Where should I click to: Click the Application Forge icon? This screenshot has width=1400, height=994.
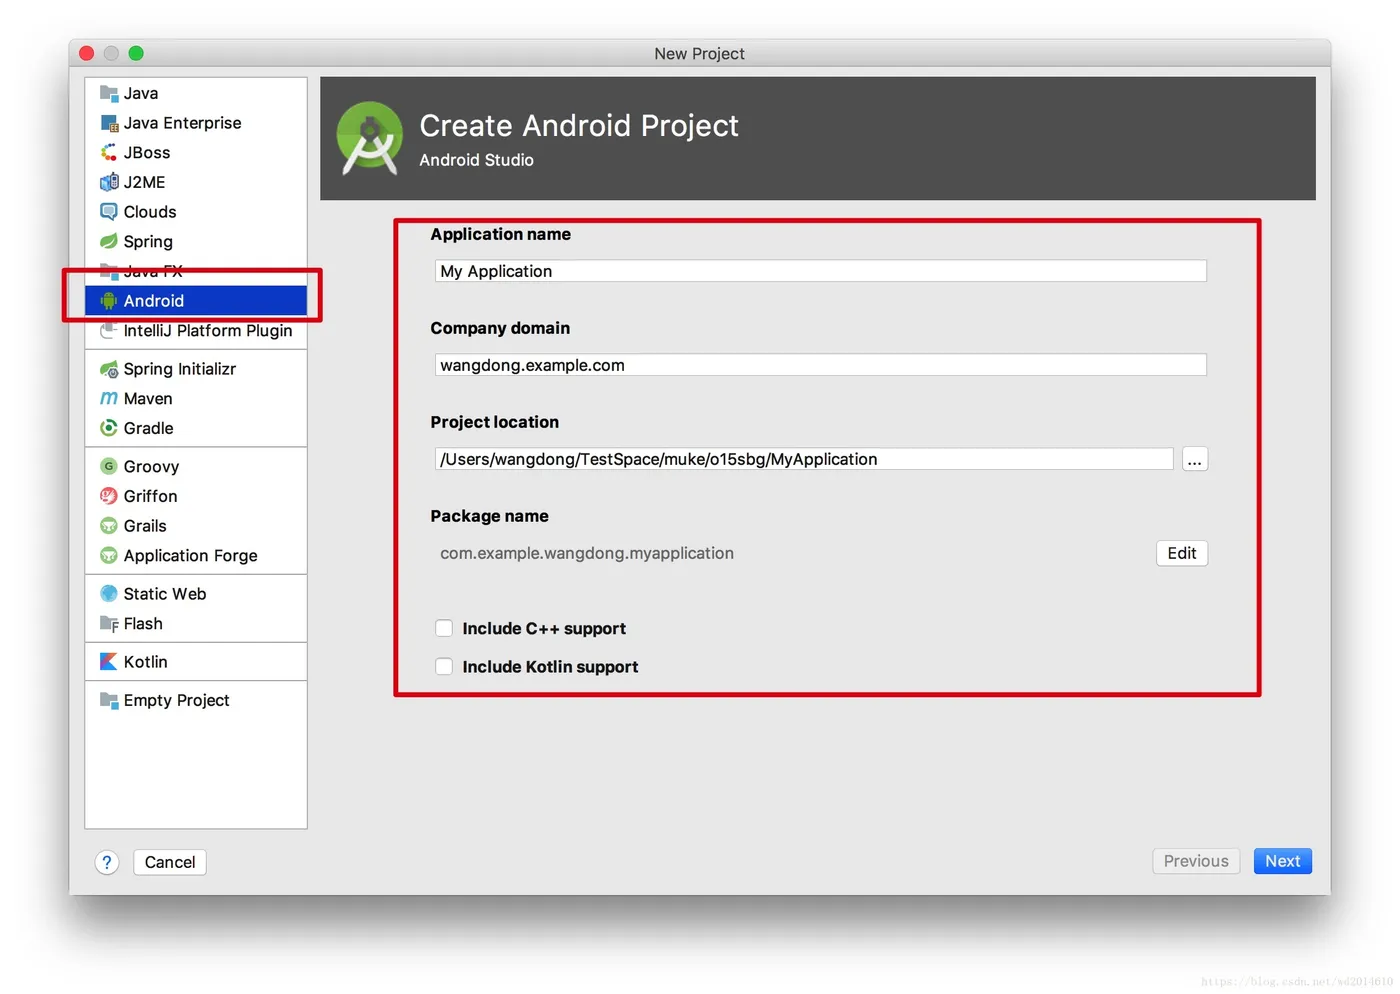coord(109,555)
